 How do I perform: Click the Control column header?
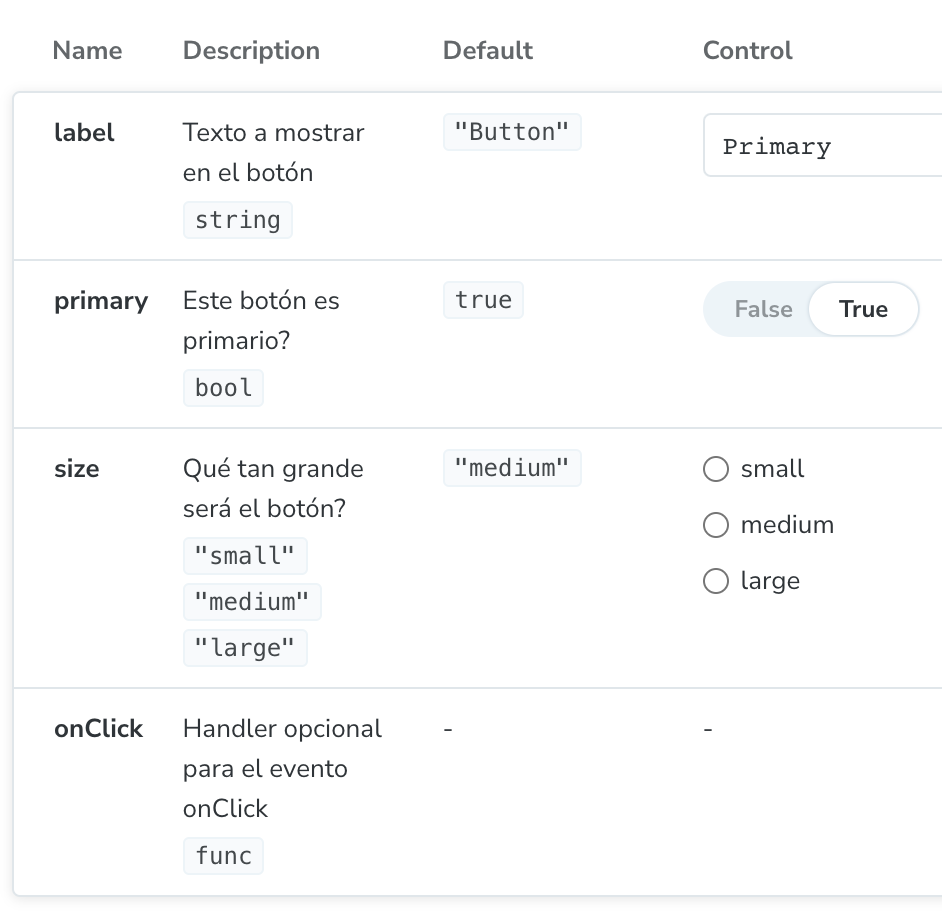(747, 50)
